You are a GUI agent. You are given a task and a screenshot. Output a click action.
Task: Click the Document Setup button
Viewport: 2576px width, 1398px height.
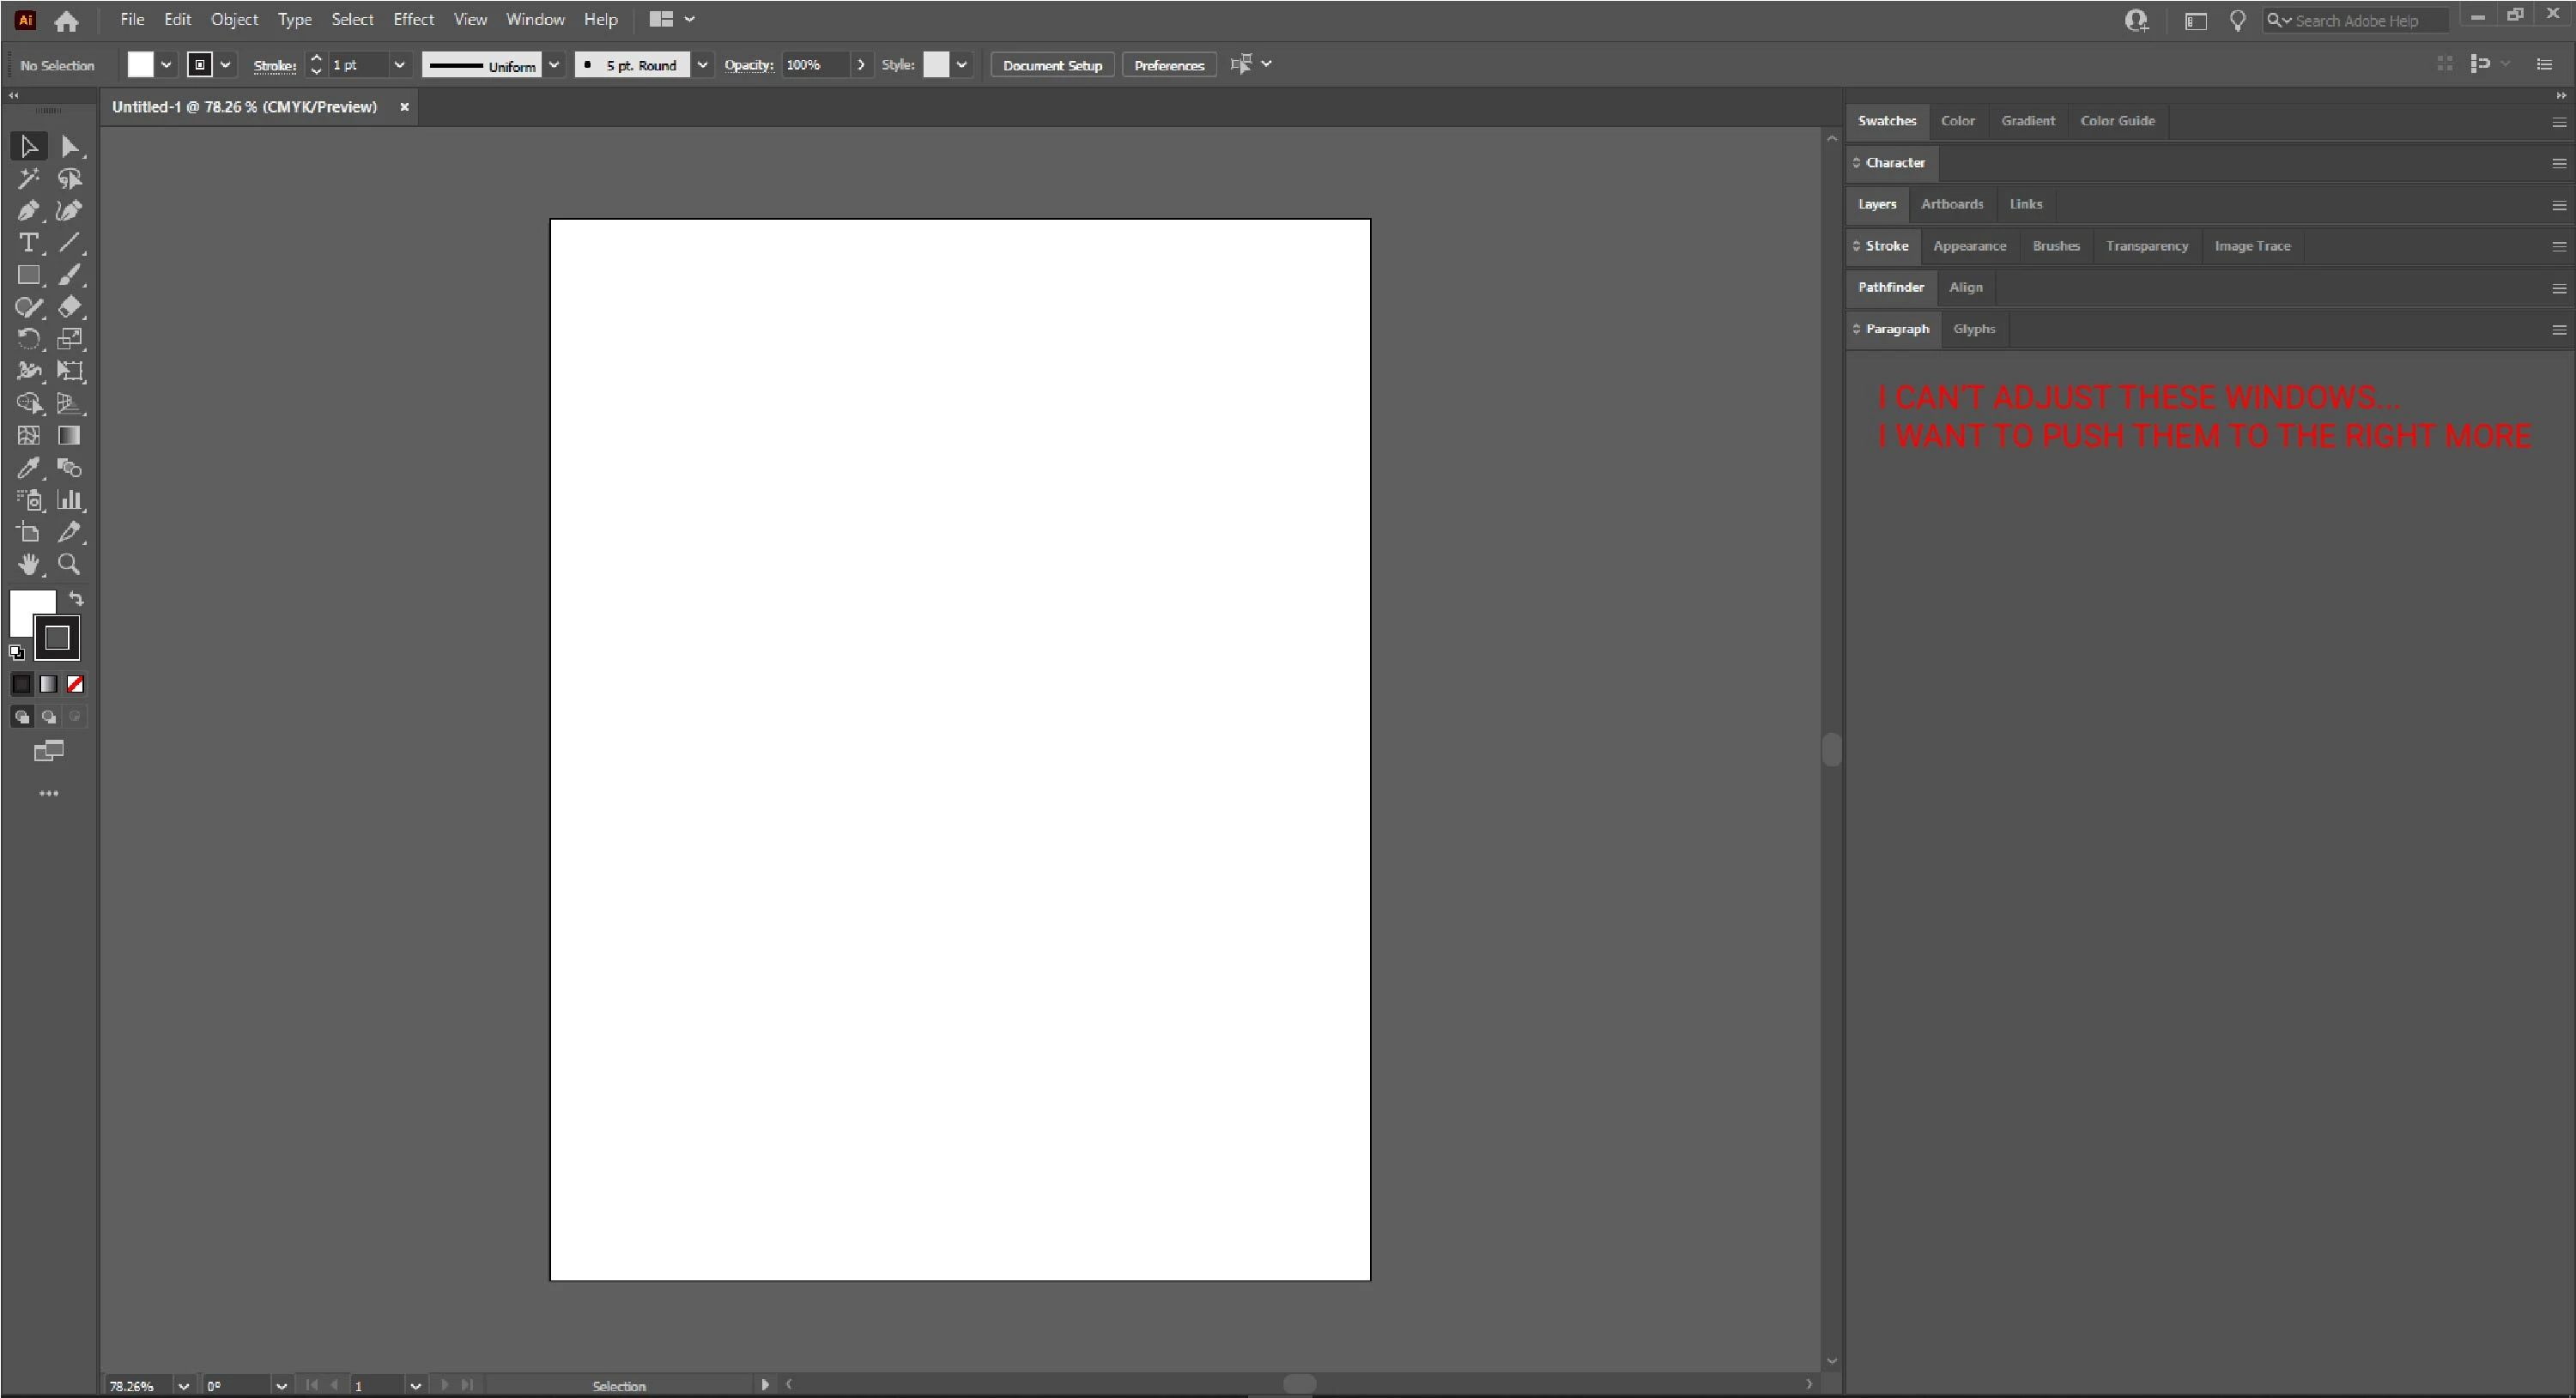[1051, 65]
